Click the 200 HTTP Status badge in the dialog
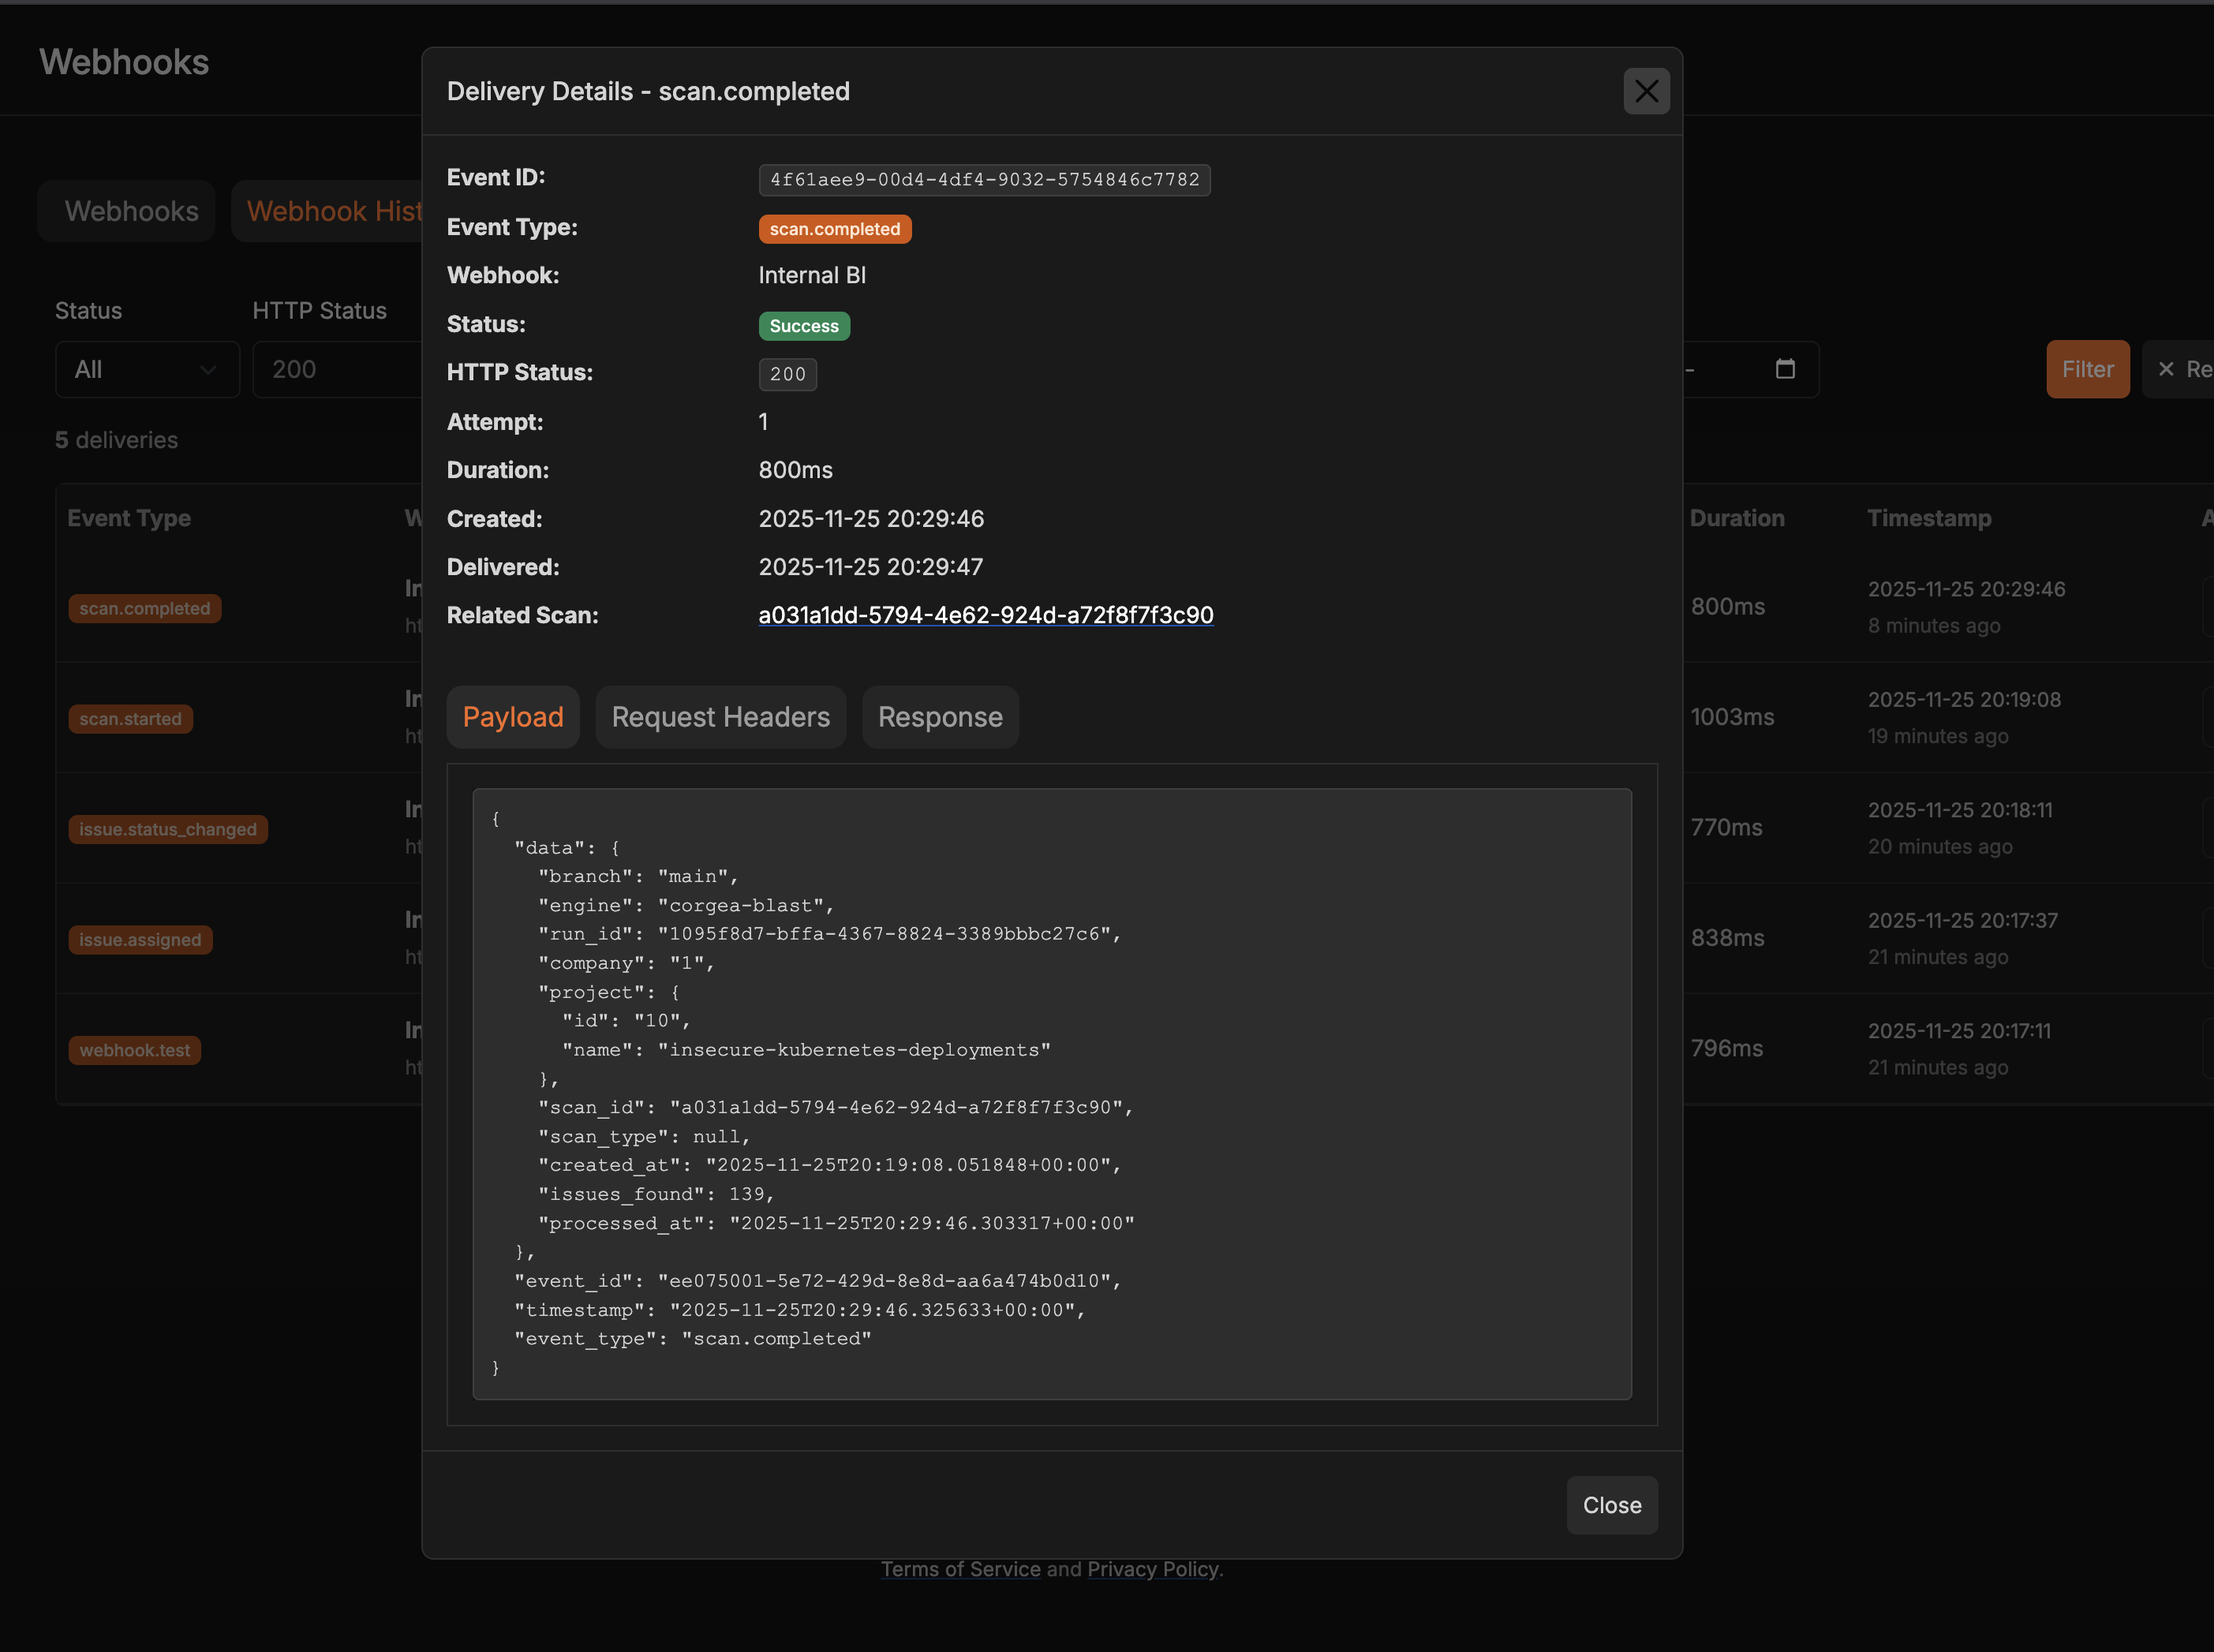The width and height of the screenshot is (2214, 1652). click(x=787, y=374)
